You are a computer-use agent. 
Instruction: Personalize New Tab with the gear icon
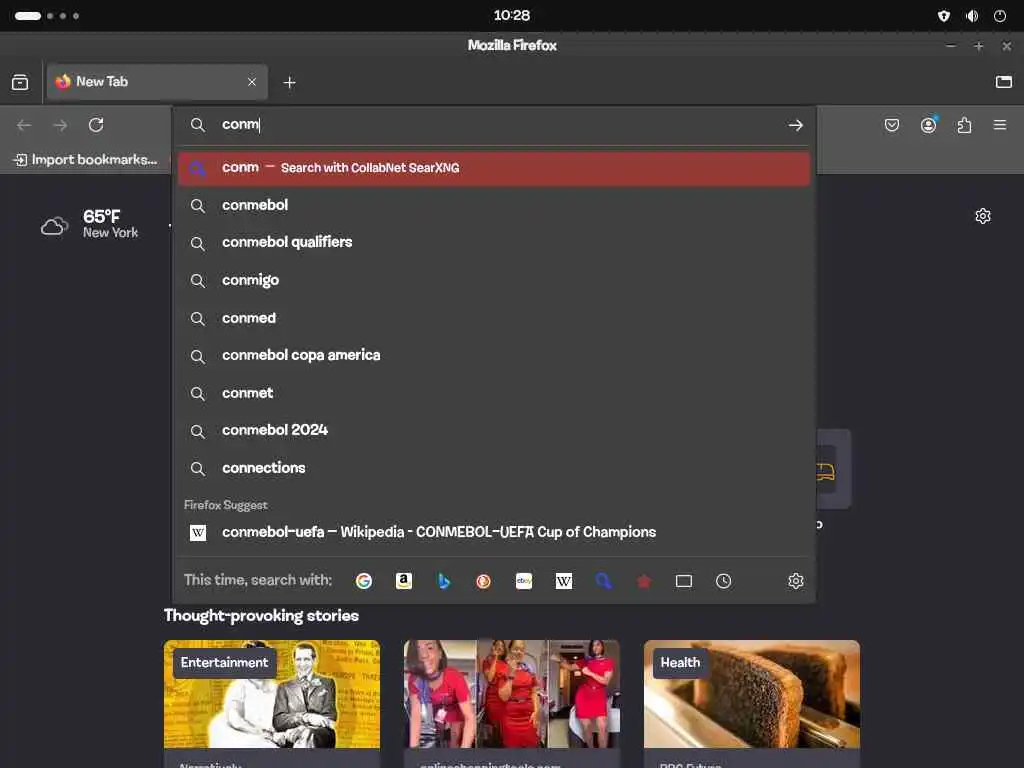pyautogui.click(x=983, y=216)
